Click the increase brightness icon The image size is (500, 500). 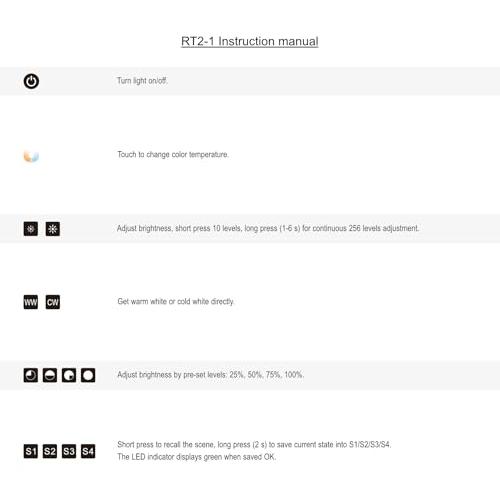pos(53,229)
